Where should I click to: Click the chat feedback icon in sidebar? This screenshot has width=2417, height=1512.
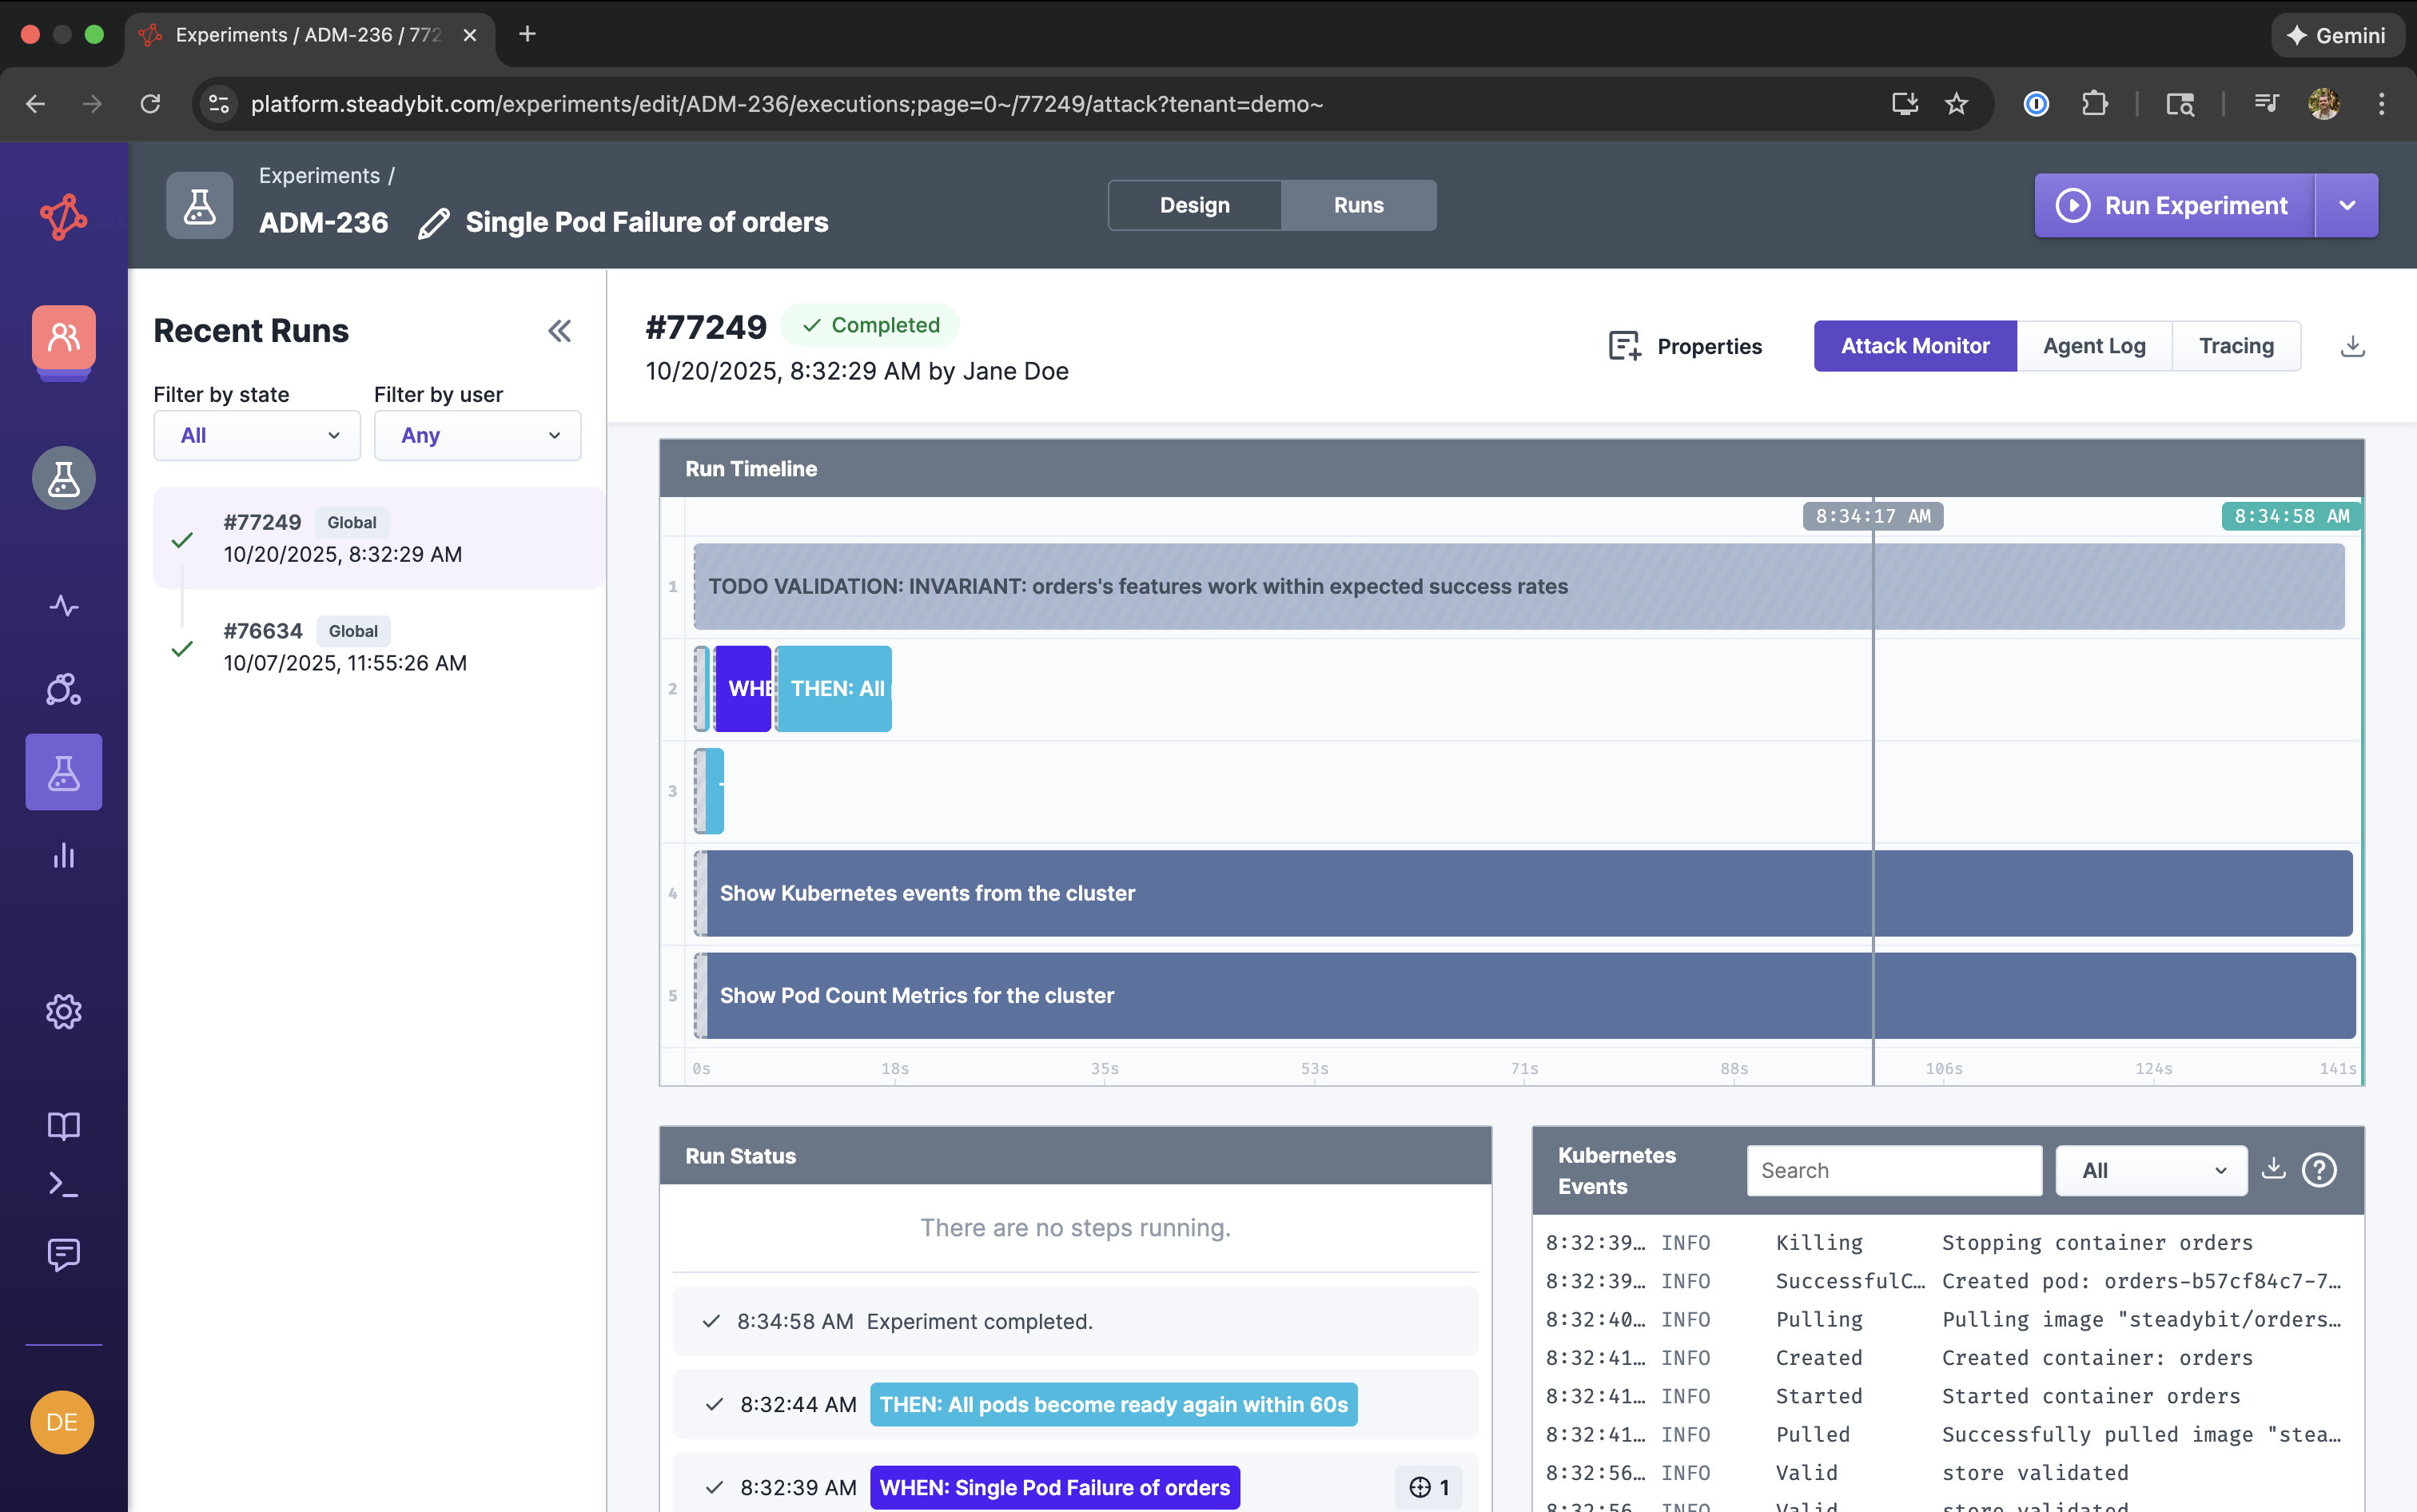click(x=63, y=1254)
